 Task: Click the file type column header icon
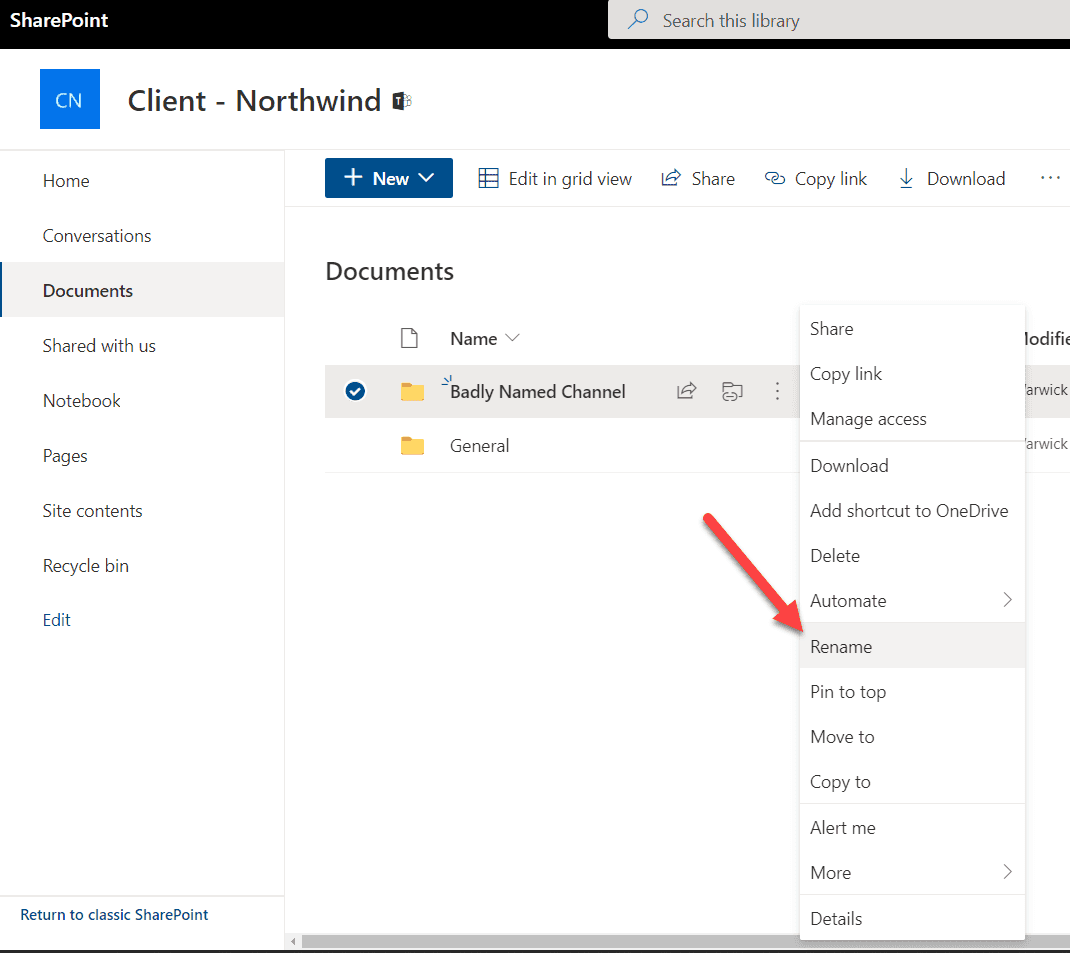[x=409, y=338]
